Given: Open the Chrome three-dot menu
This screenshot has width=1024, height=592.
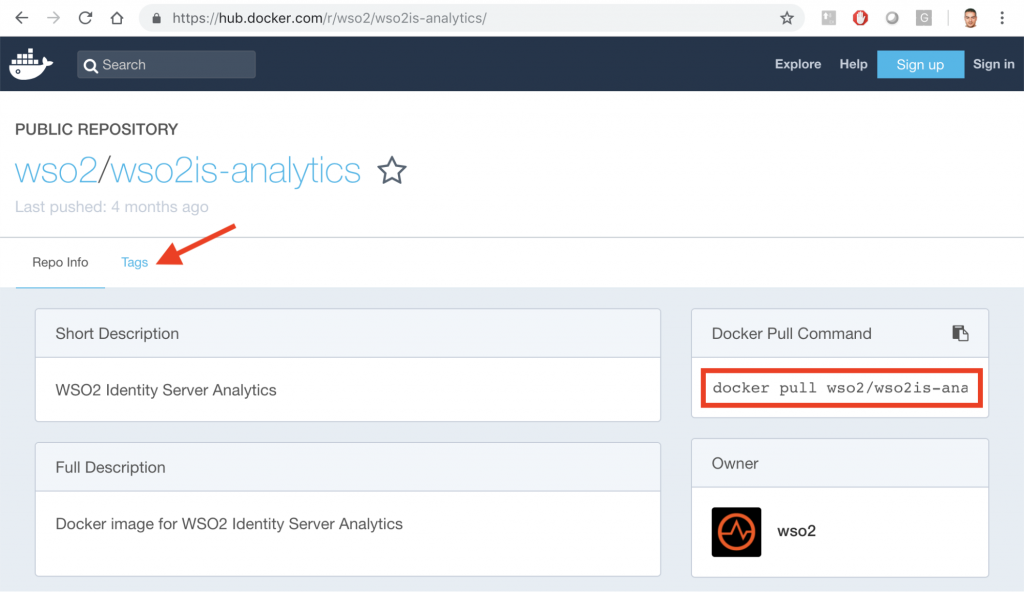Looking at the screenshot, I should point(1002,18).
